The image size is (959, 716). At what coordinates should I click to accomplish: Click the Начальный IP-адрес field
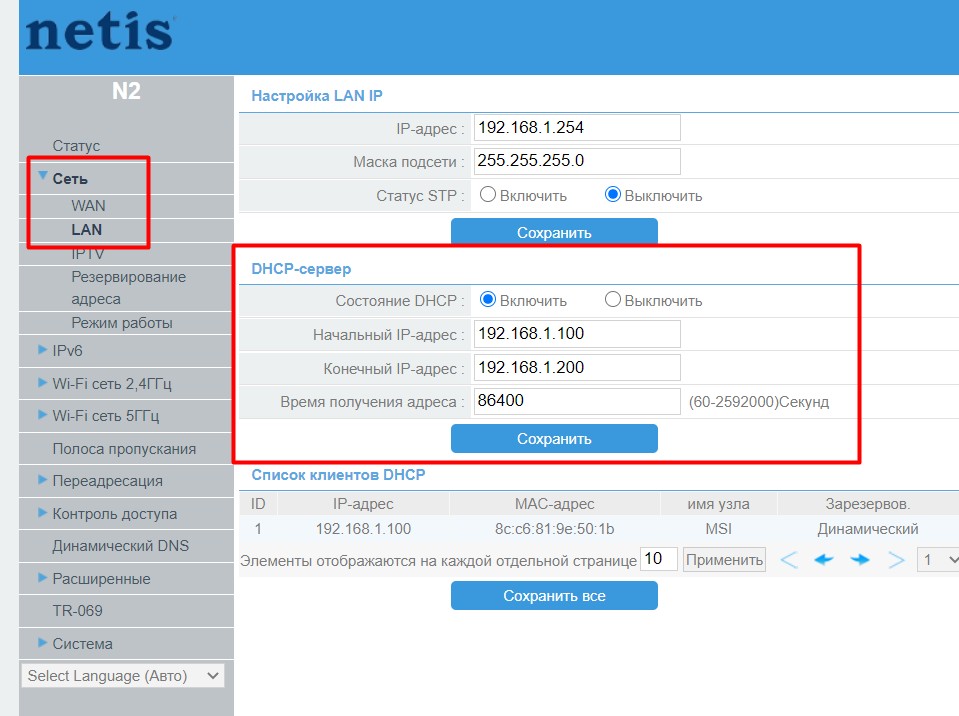click(577, 334)
